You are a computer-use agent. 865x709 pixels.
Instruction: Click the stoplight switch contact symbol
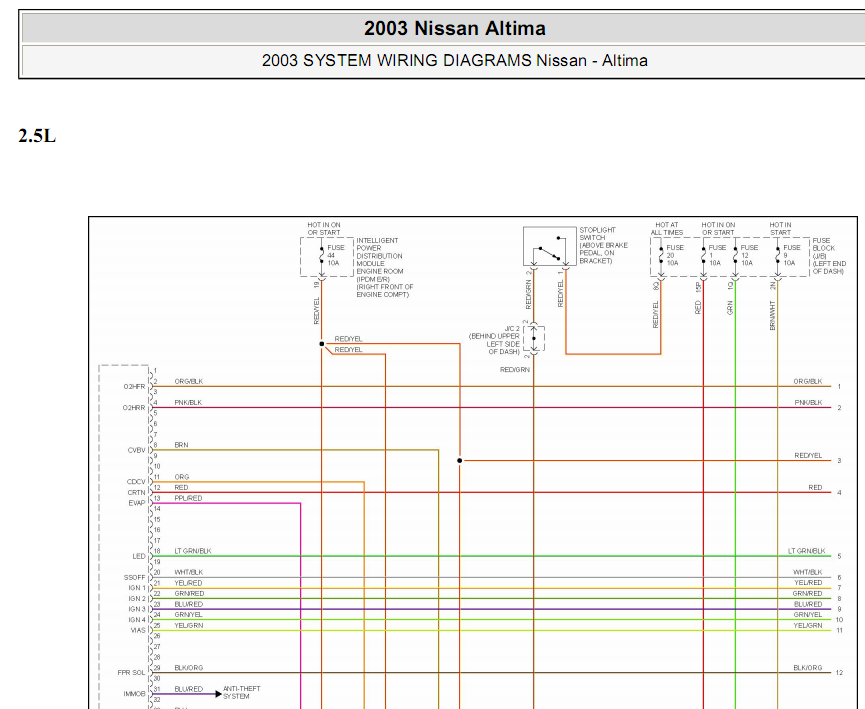(549, 246)
